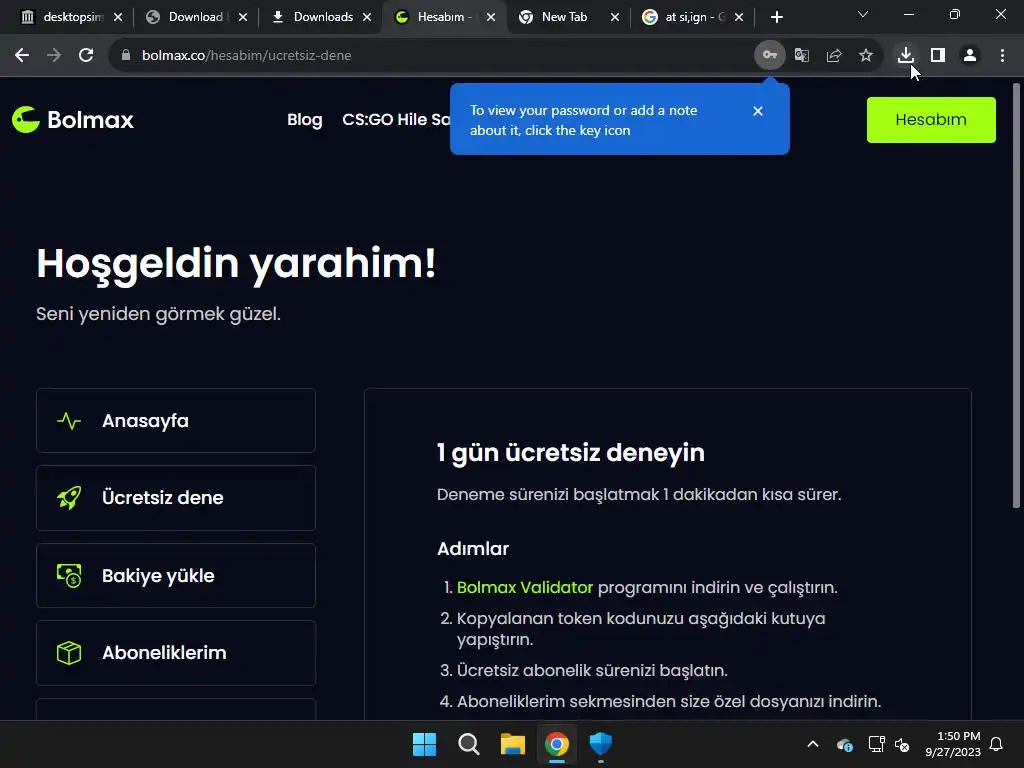Click Chrome icon in taskbar
Image resolution: width=1024 pixels, height=768 pixels.
point(557,744)
